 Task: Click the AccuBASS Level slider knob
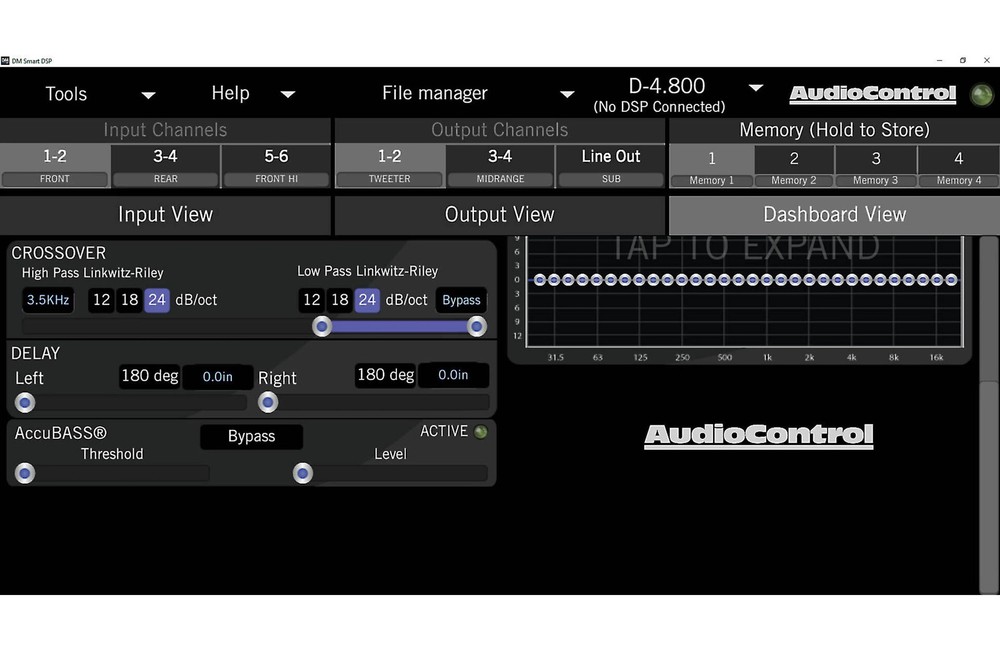click(303, 473)
